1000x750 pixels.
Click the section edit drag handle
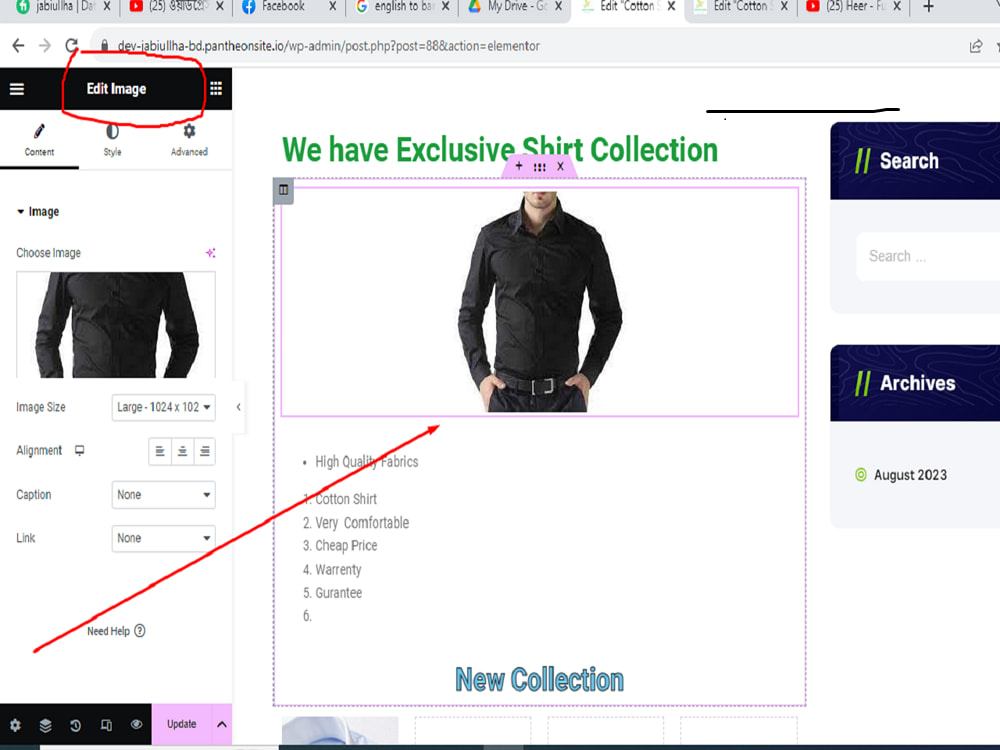(x=540, y=166)
